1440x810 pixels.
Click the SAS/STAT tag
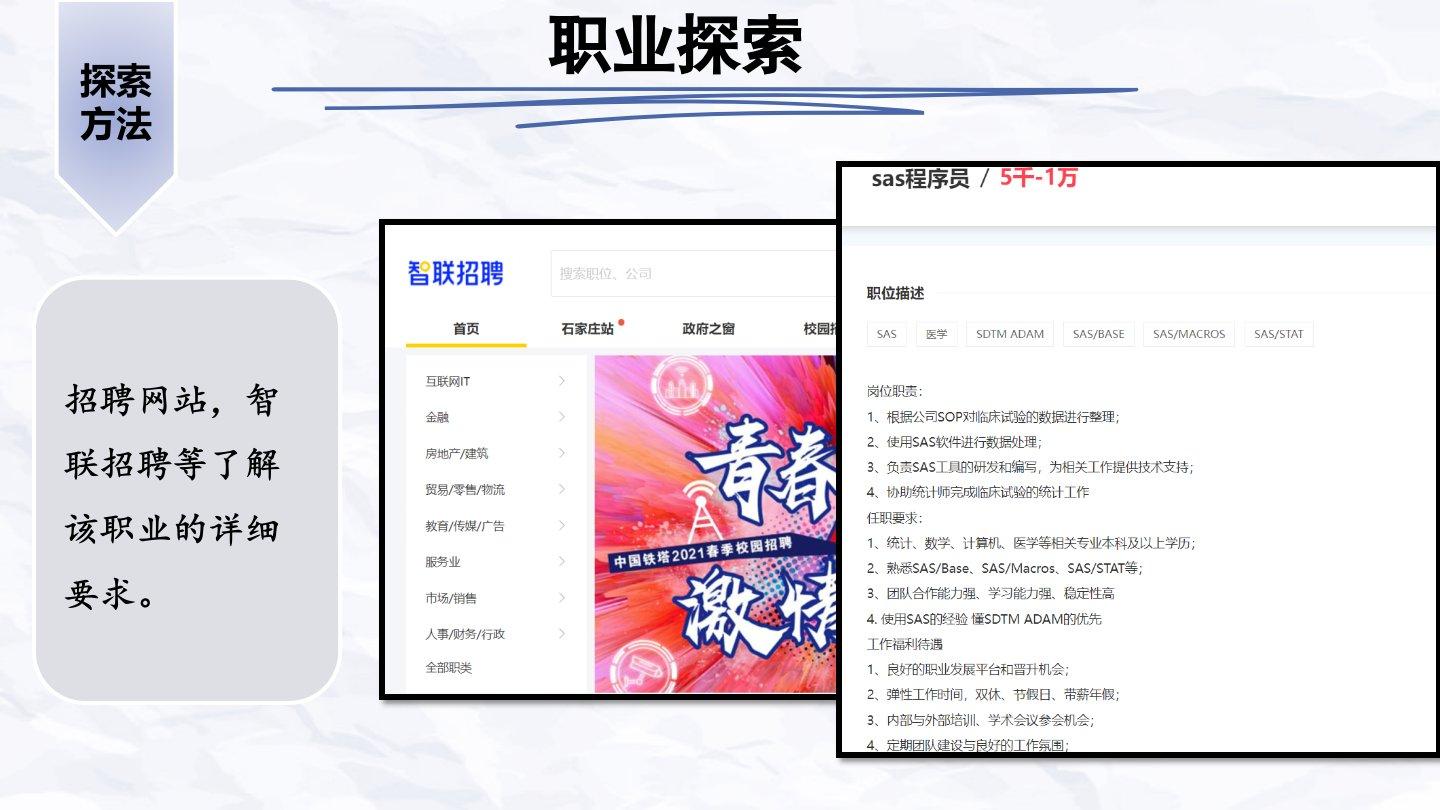coord(1279,334)
